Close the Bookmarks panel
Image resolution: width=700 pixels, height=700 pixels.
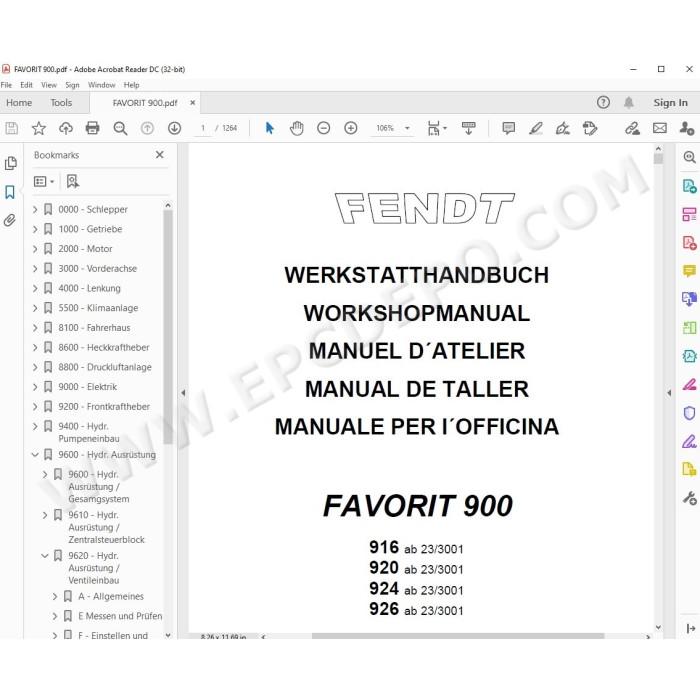tap(159, 155)
